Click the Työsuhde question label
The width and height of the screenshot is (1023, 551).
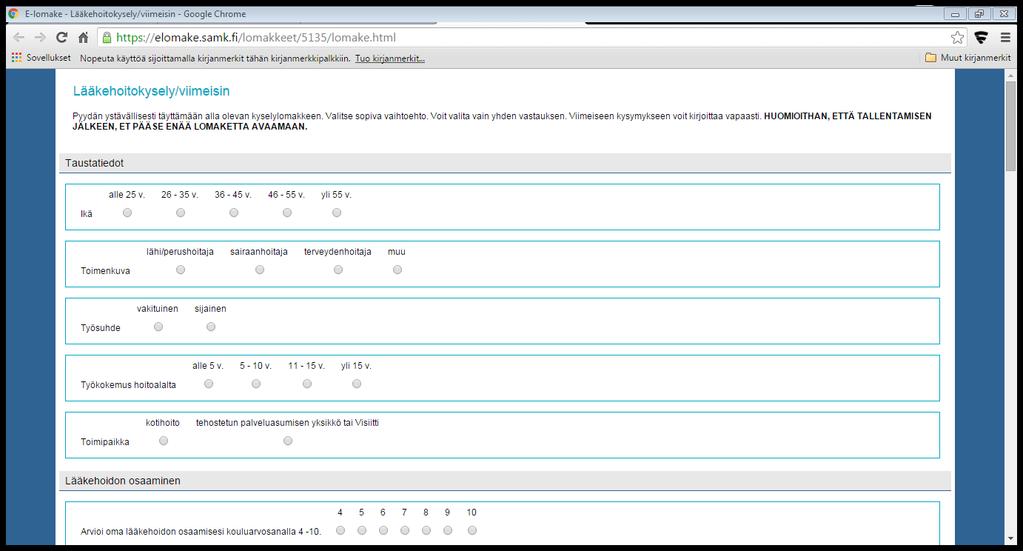tap(100, 328)
